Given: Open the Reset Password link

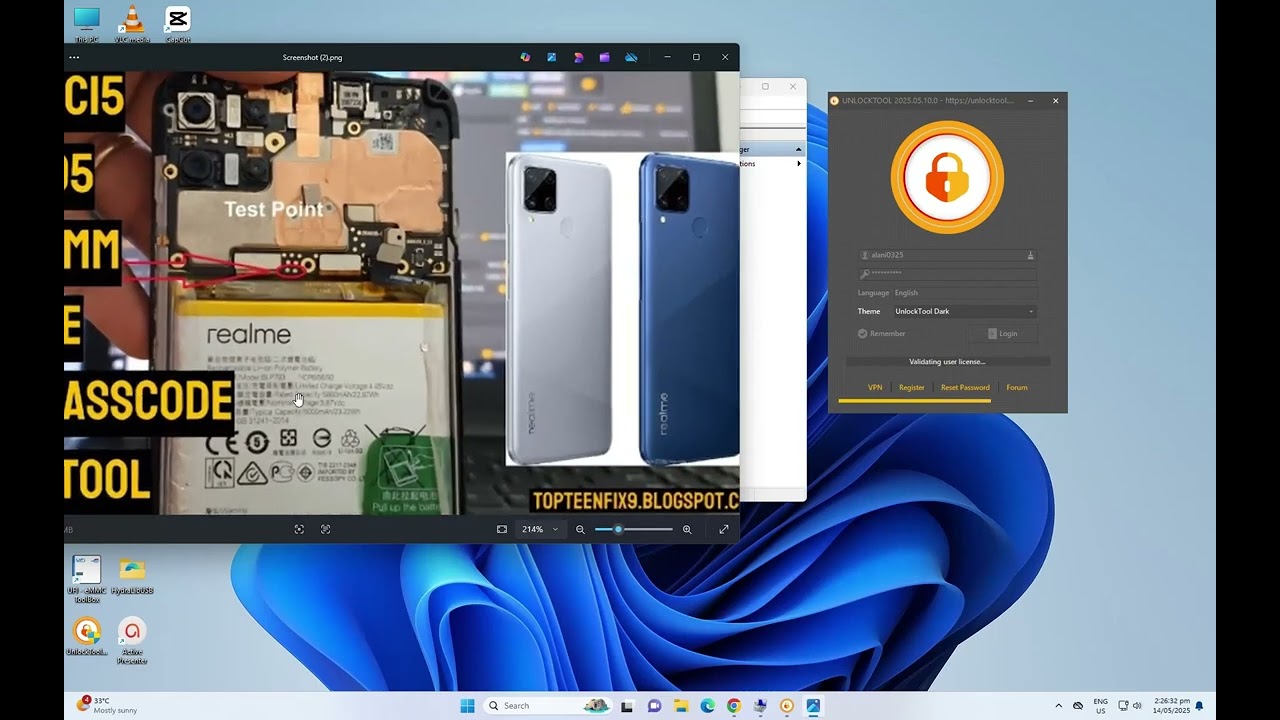Looking at the screenshot, I should click(x=965, y=387).
